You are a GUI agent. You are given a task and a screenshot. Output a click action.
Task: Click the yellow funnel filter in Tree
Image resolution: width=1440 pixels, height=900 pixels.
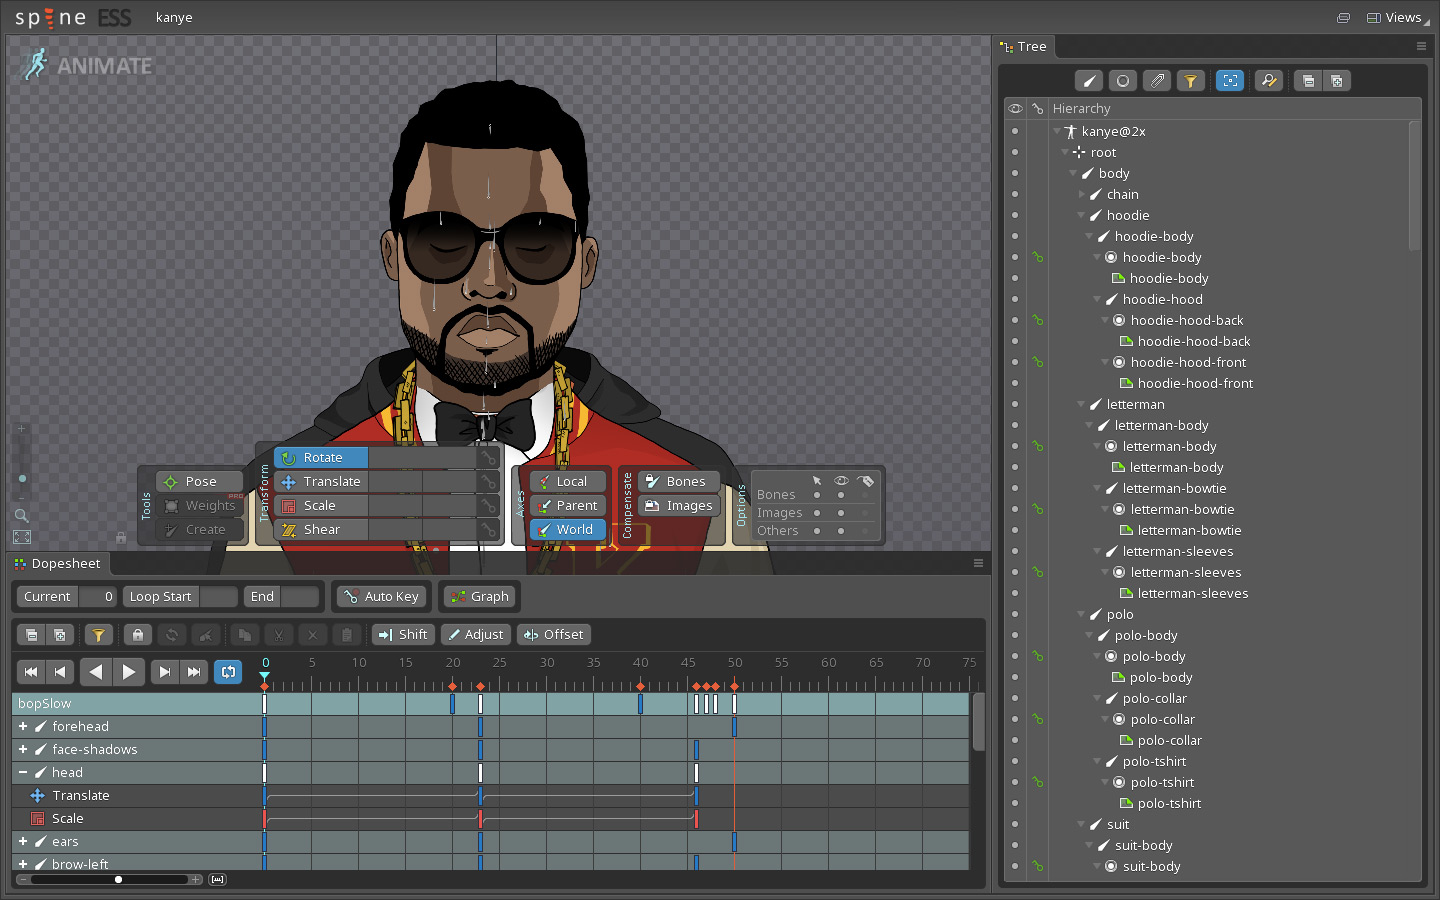coord(1190,81)
